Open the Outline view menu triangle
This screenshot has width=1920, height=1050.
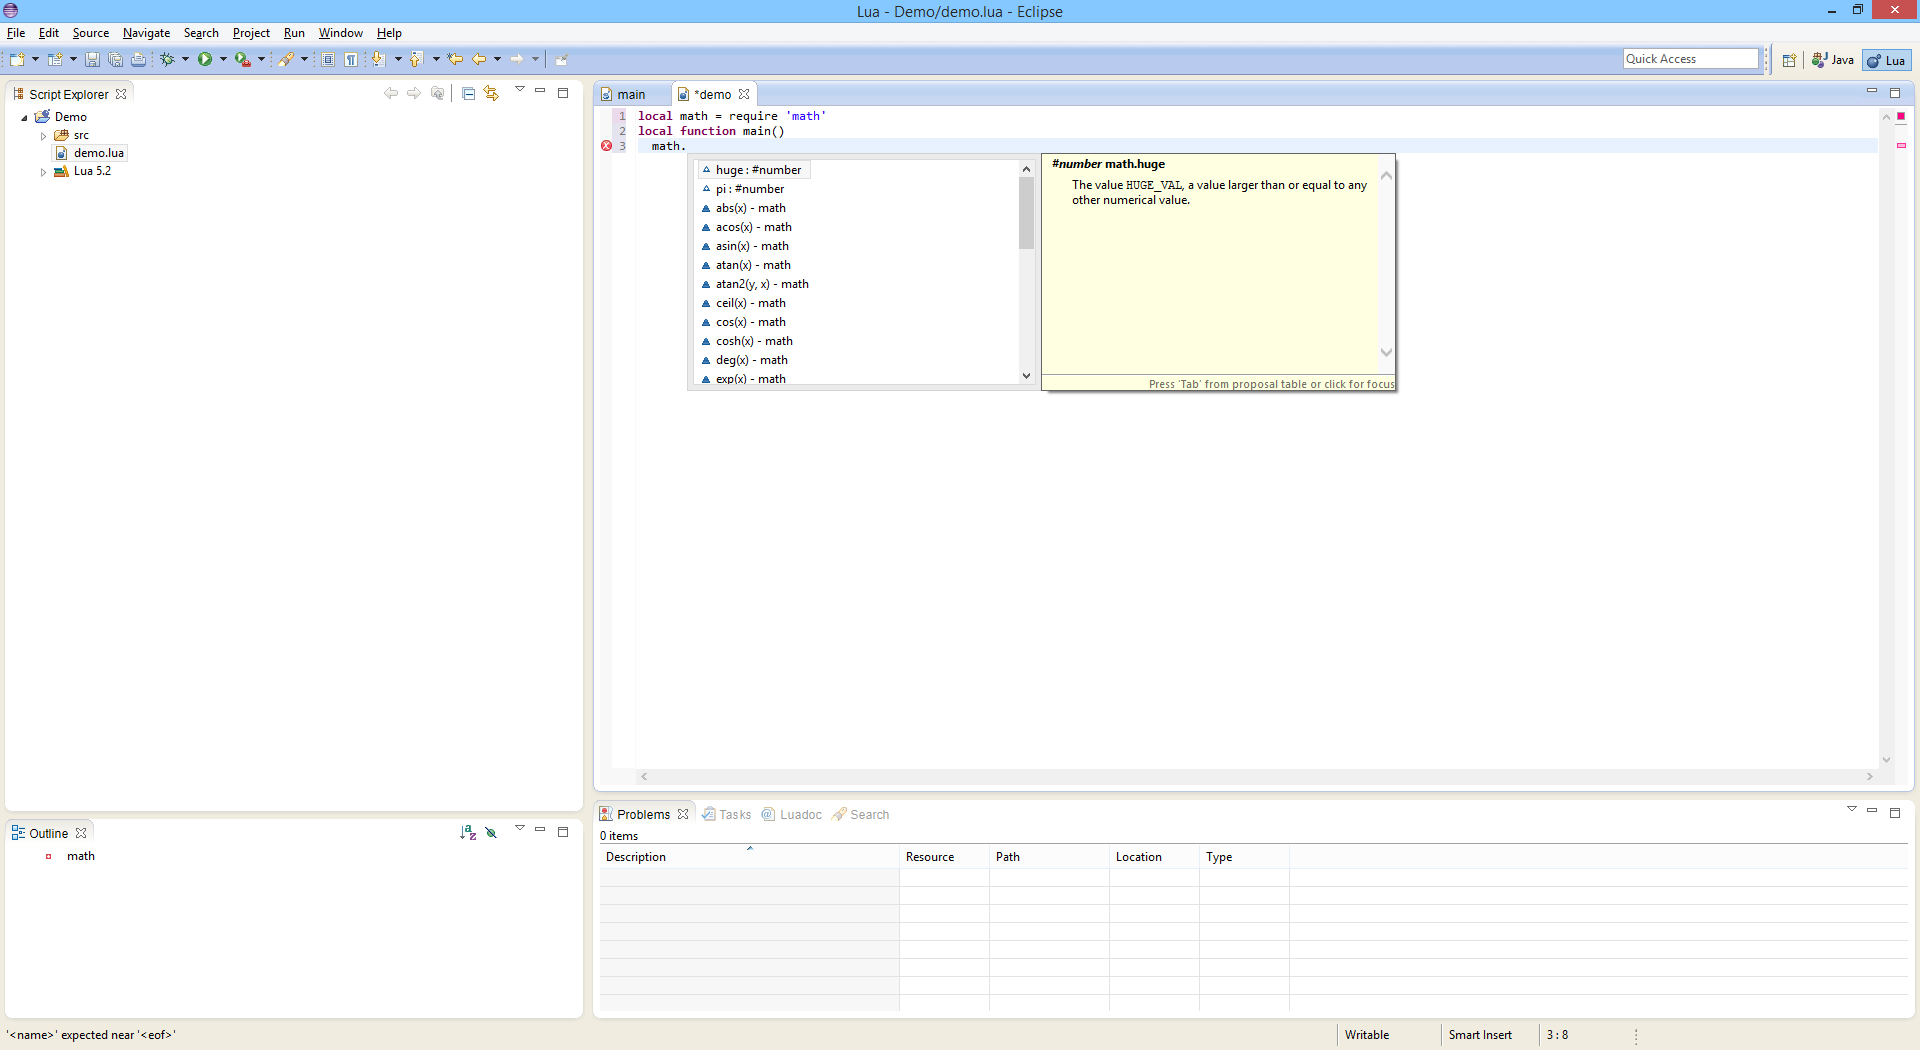click(x=520, y=828)
